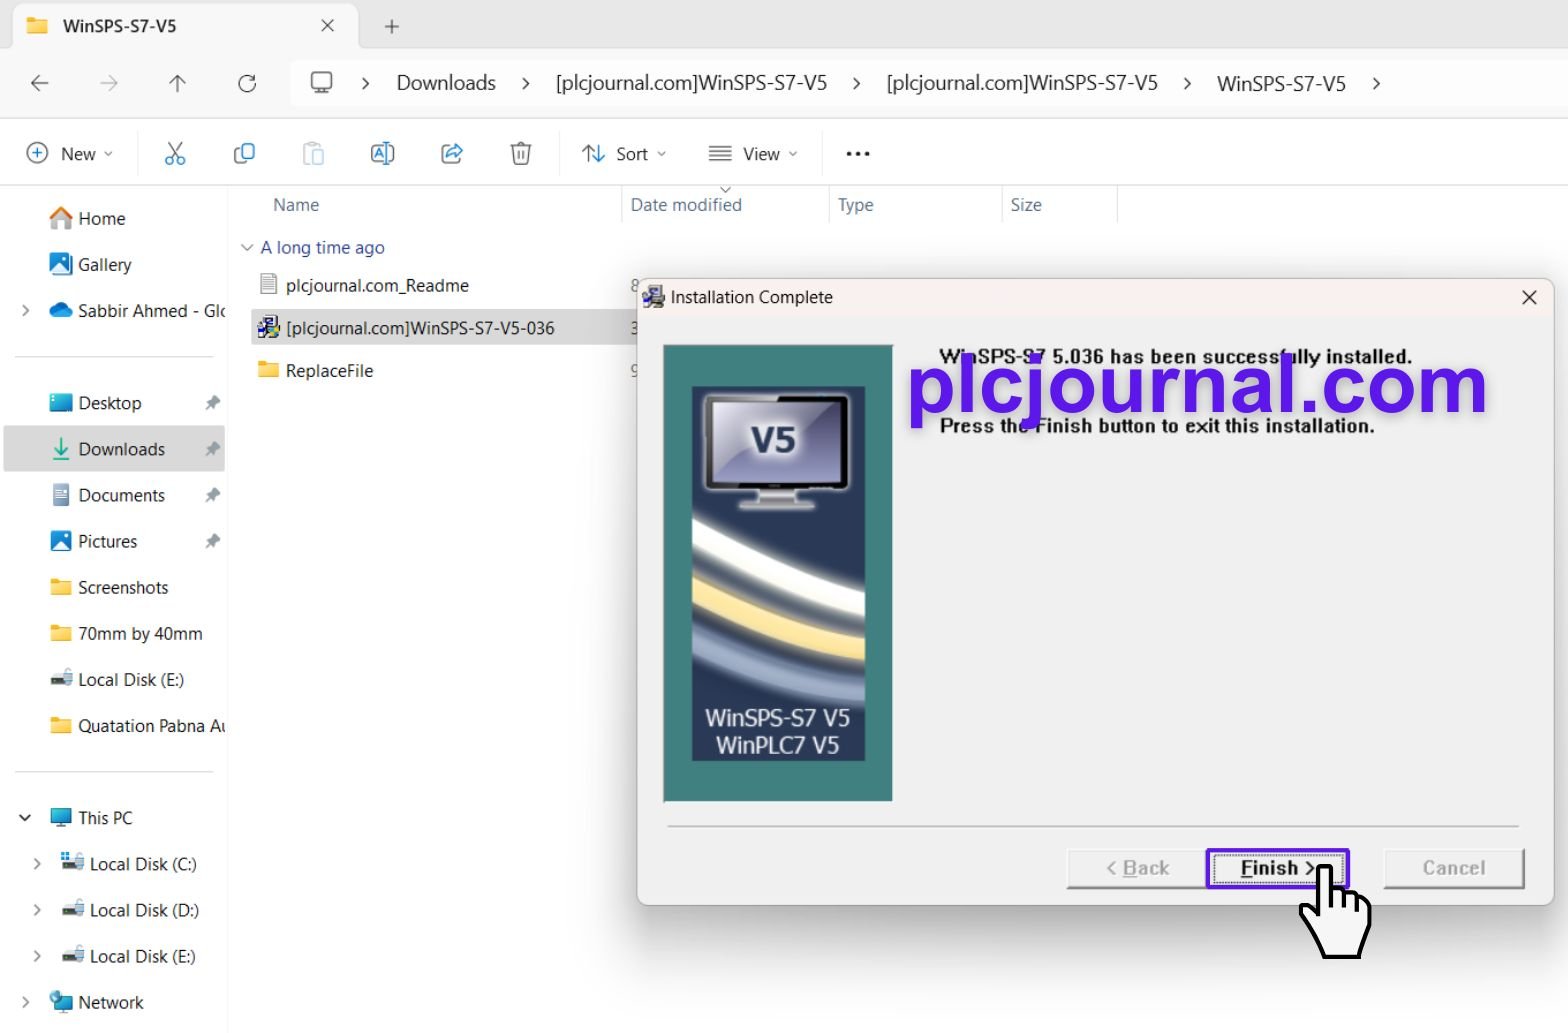
Task: Click the Paste clipboard icon
Action: click(313, 153)
